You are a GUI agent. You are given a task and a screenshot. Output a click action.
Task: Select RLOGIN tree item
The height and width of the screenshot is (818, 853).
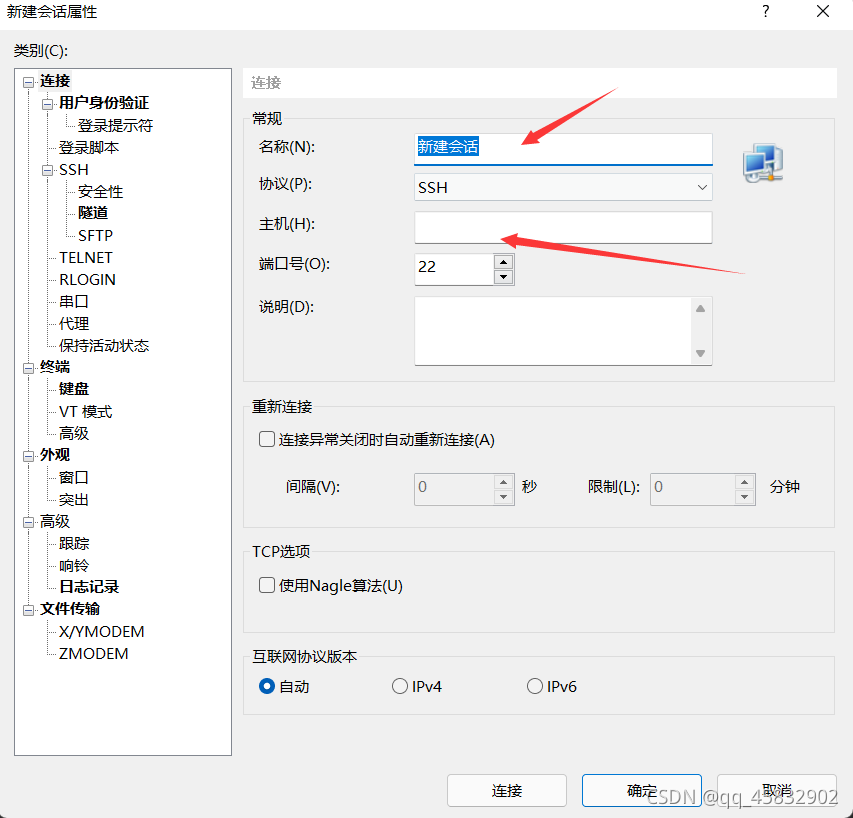click(87, 280)
